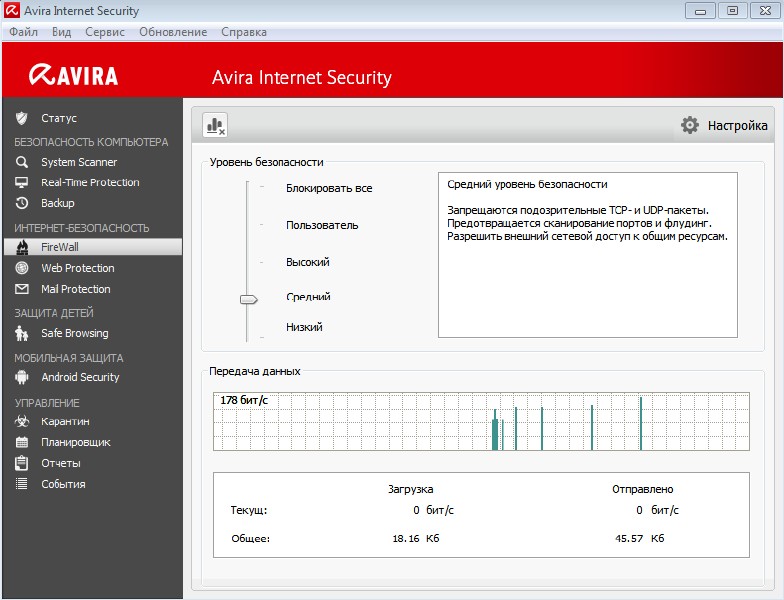Screen dimensions: 784x600
Task: Open Backup section
Action: pos(58,203)
